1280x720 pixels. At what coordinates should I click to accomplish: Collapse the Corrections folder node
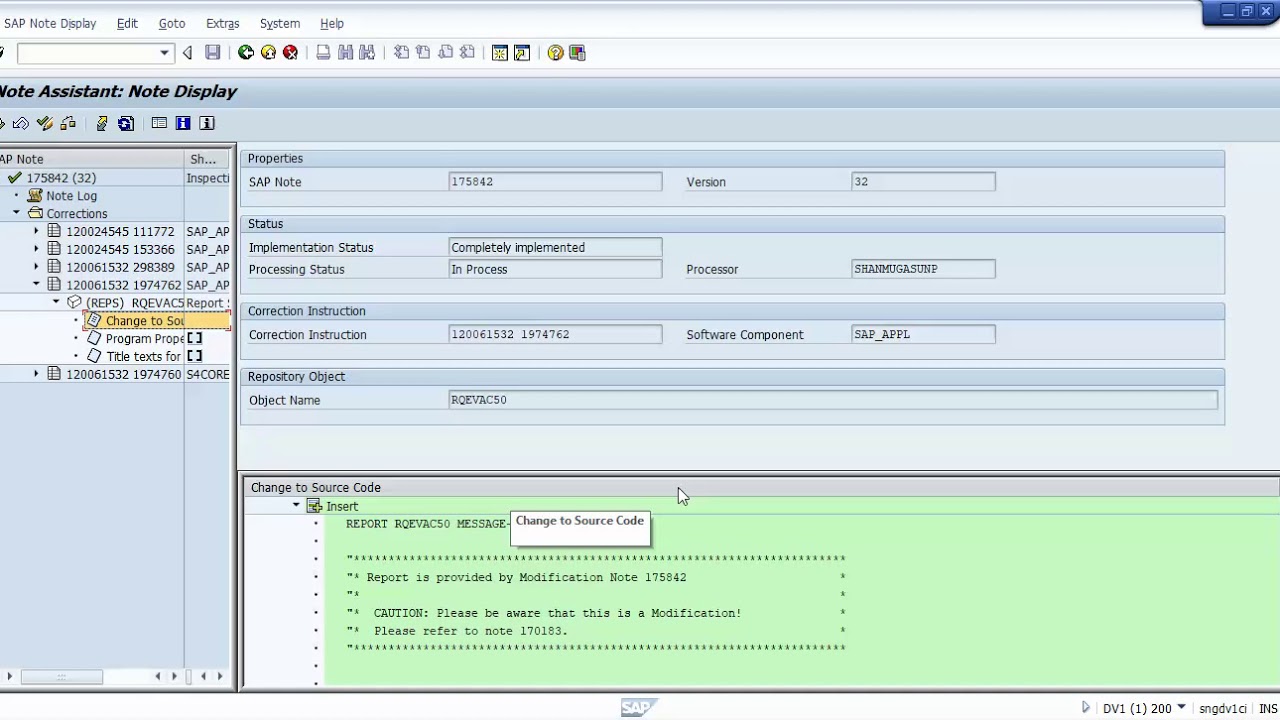(x=16, y=213)
